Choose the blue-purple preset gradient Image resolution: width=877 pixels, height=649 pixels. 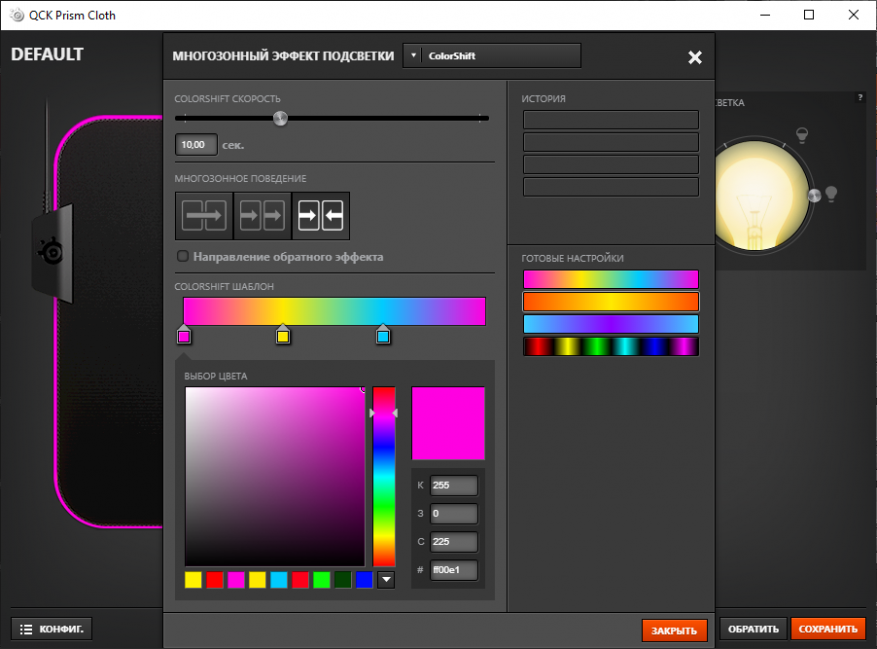(x=611, y=324)
